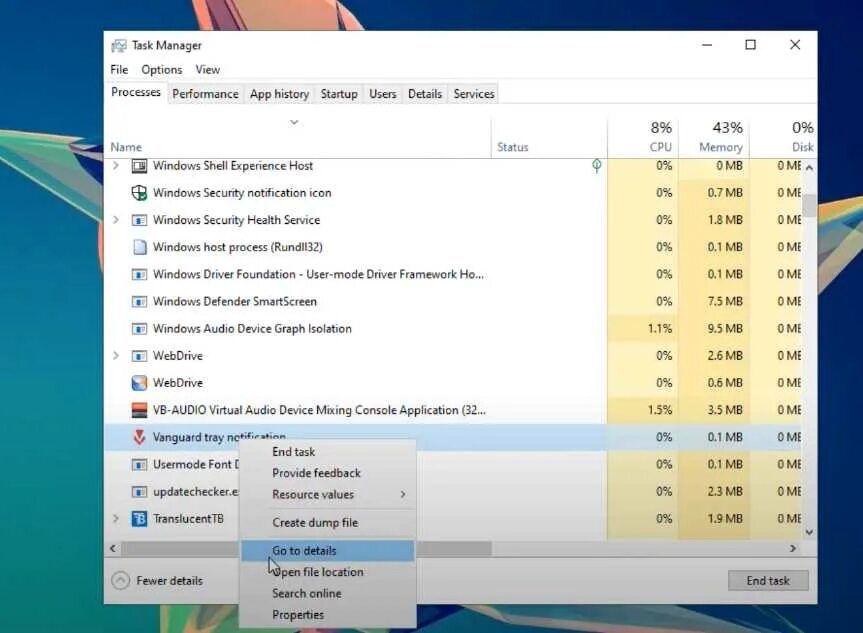Viewport: 863px width, 633px height.
Task: Sort by the Memory column header
Action: click(720, 147)
